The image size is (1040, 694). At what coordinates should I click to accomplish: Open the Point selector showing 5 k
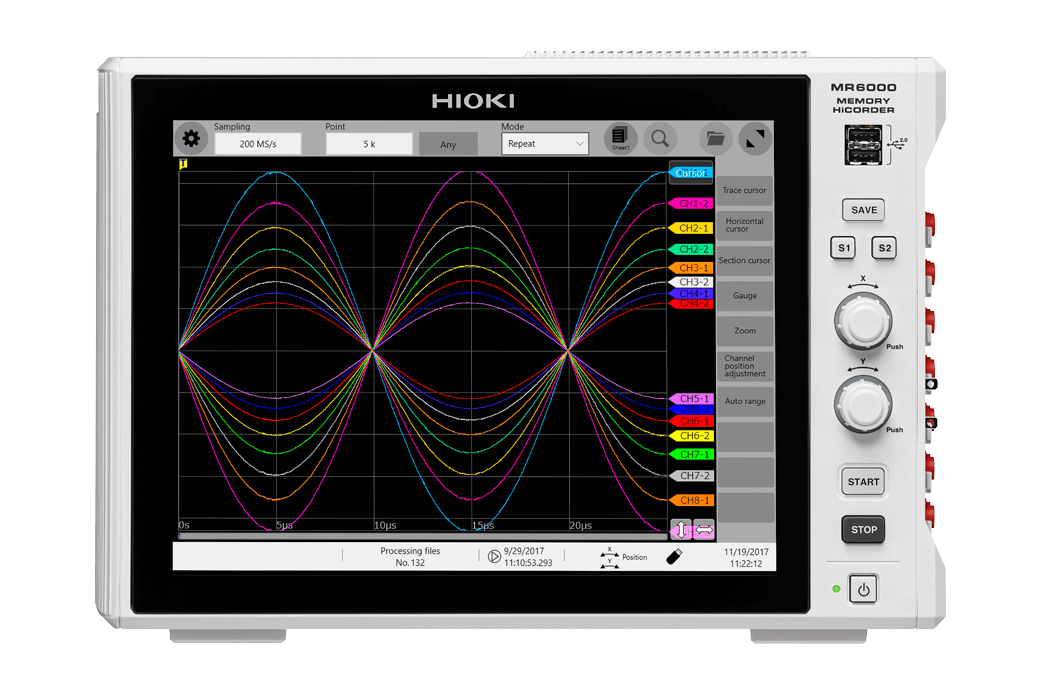coord(368,144)
